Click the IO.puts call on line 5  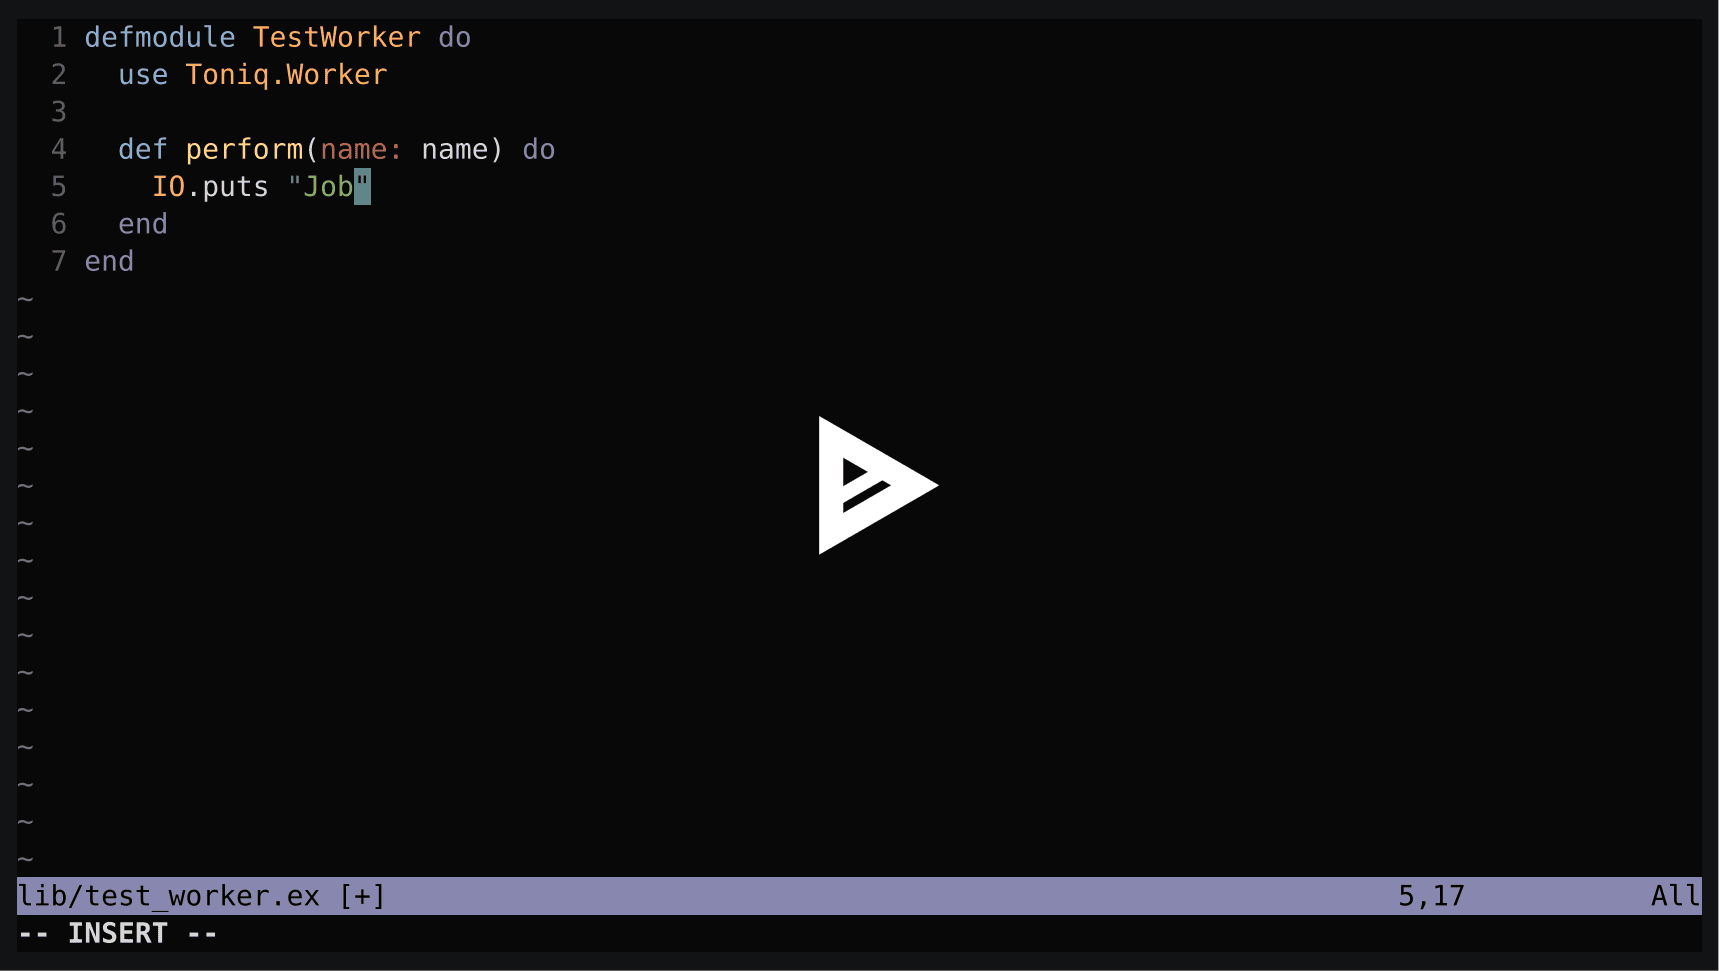coord(209,187)
